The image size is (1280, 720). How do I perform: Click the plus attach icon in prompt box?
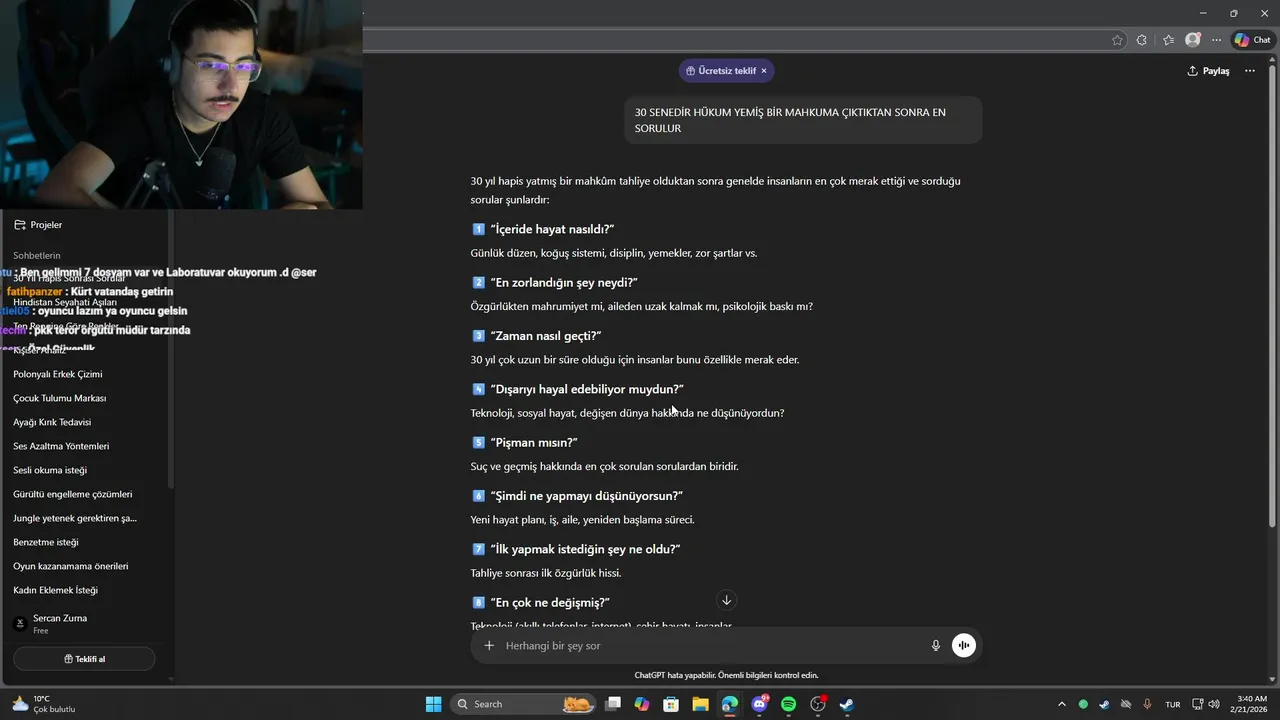point(489,646)
